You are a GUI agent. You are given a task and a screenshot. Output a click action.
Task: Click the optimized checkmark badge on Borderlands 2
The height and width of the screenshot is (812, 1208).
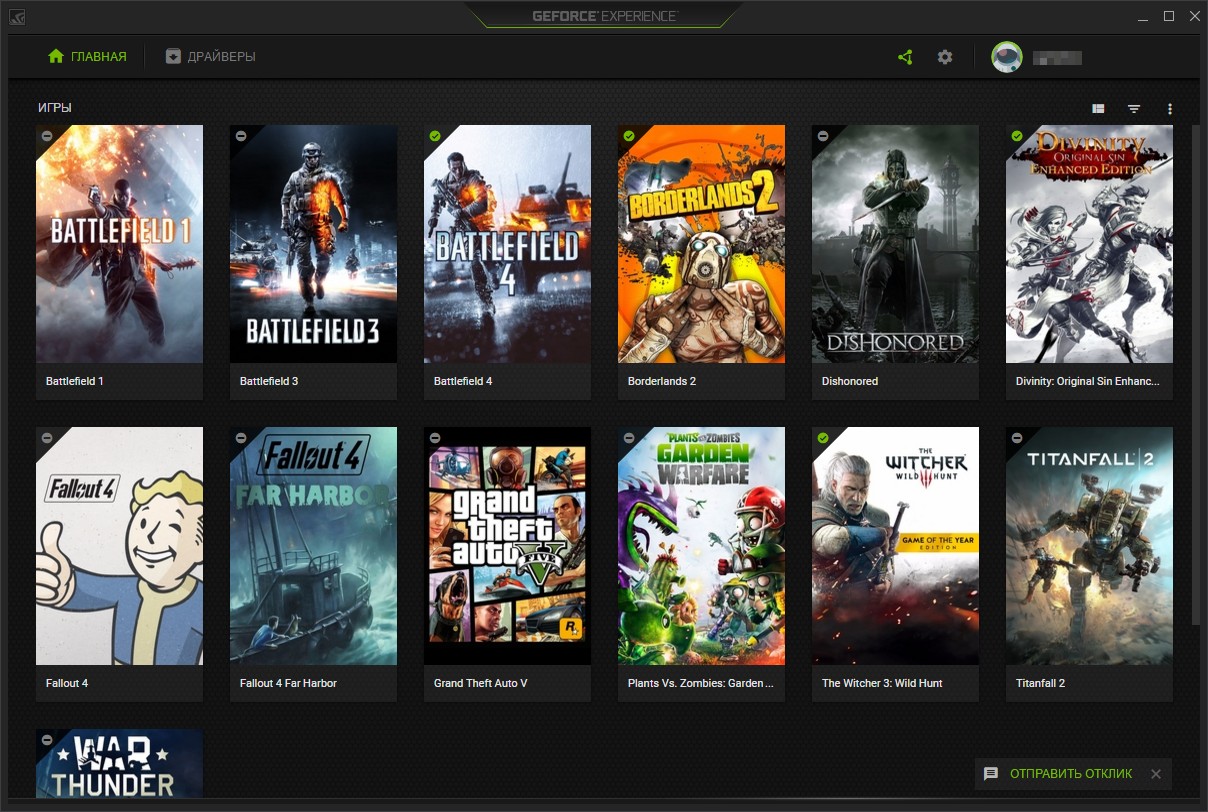(629, 136)
